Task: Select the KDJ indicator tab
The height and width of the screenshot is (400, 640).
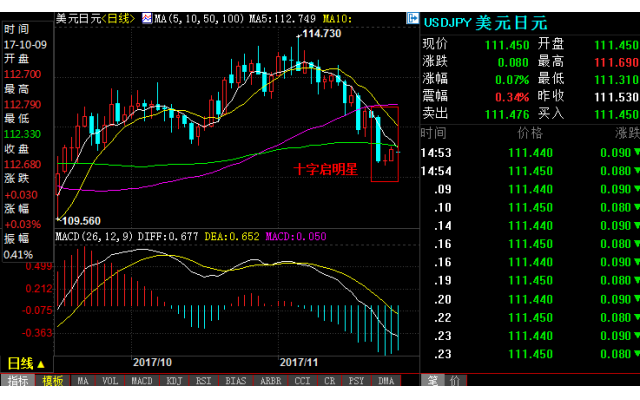Action: tap(174, 380)
